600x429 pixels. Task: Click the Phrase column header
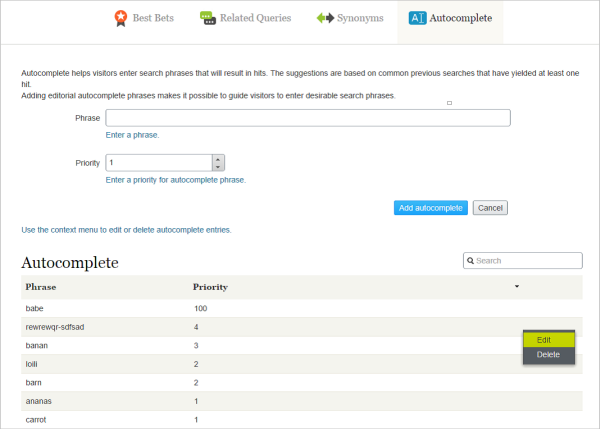(41, 287)
